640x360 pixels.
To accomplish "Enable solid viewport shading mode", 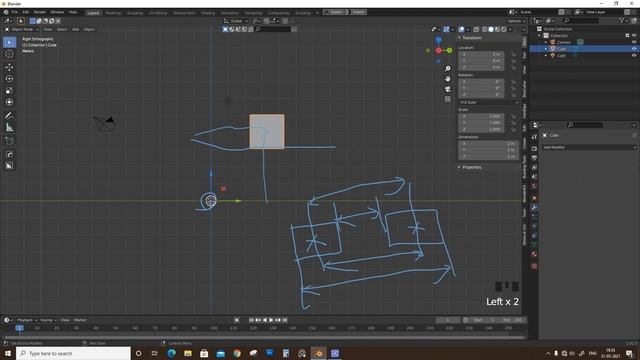I will [x=491, y=29].
